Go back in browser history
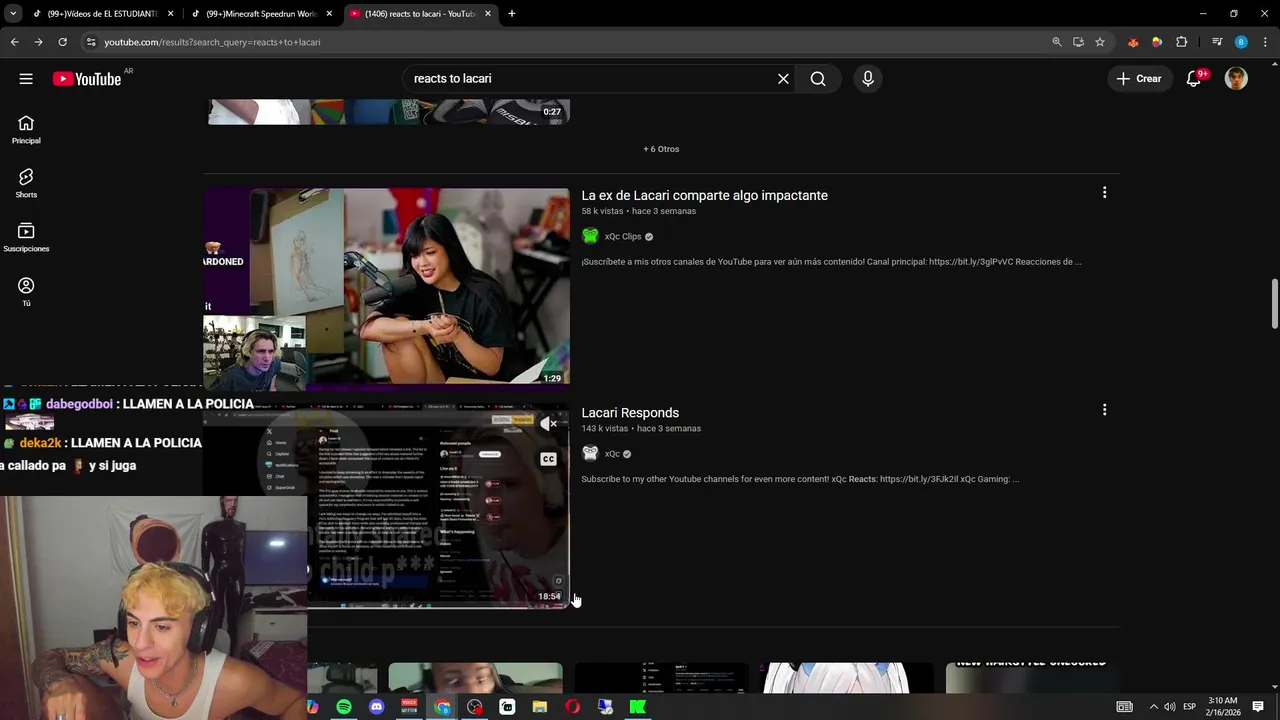 tap(14, 42)
